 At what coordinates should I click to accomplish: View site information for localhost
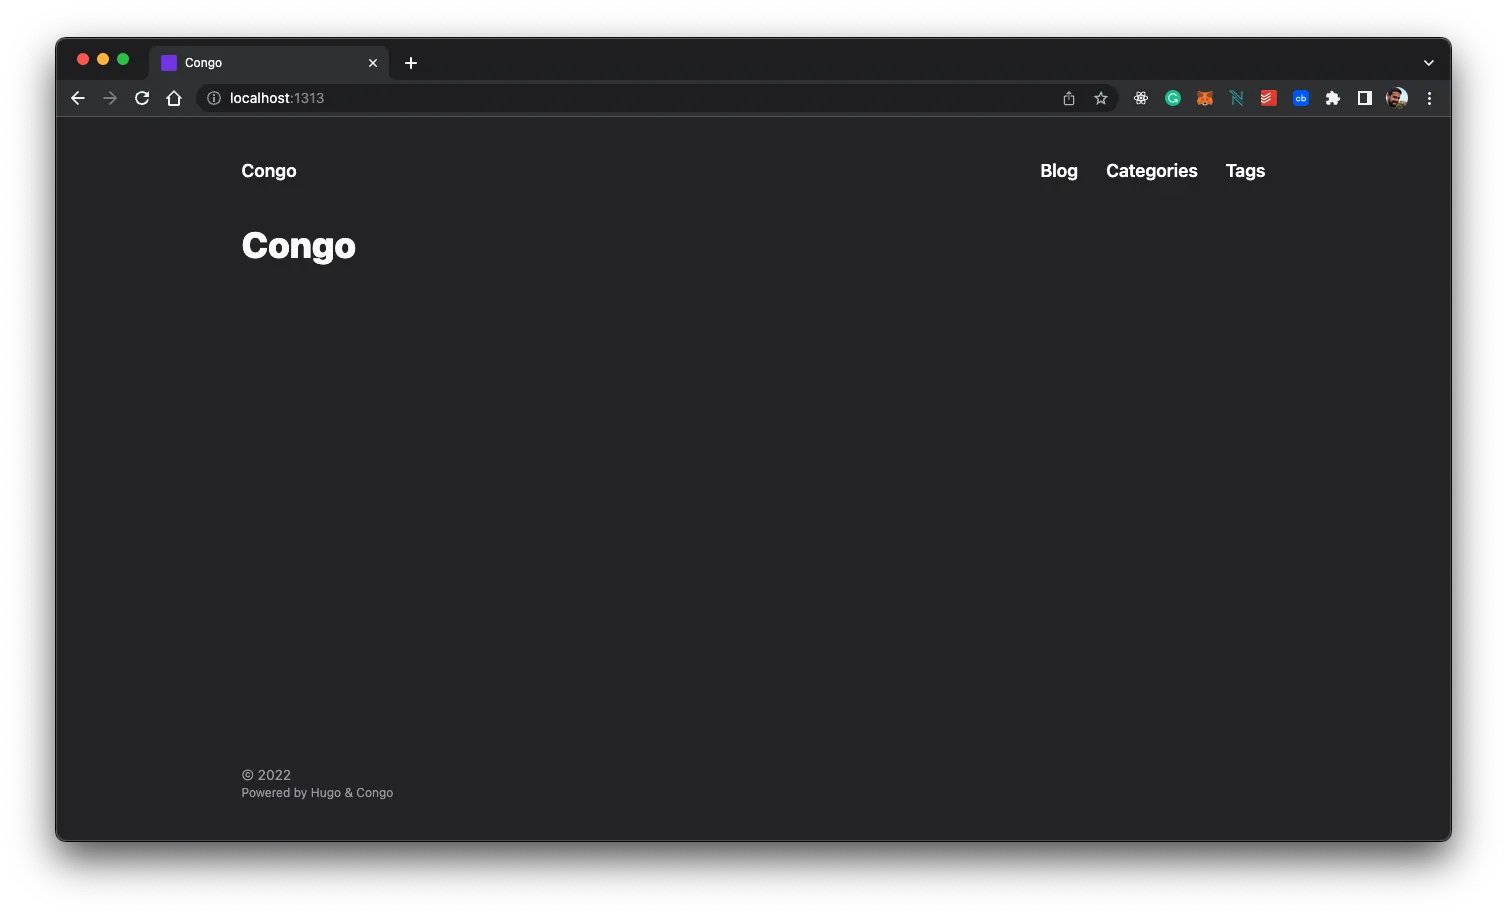(214, 98)
